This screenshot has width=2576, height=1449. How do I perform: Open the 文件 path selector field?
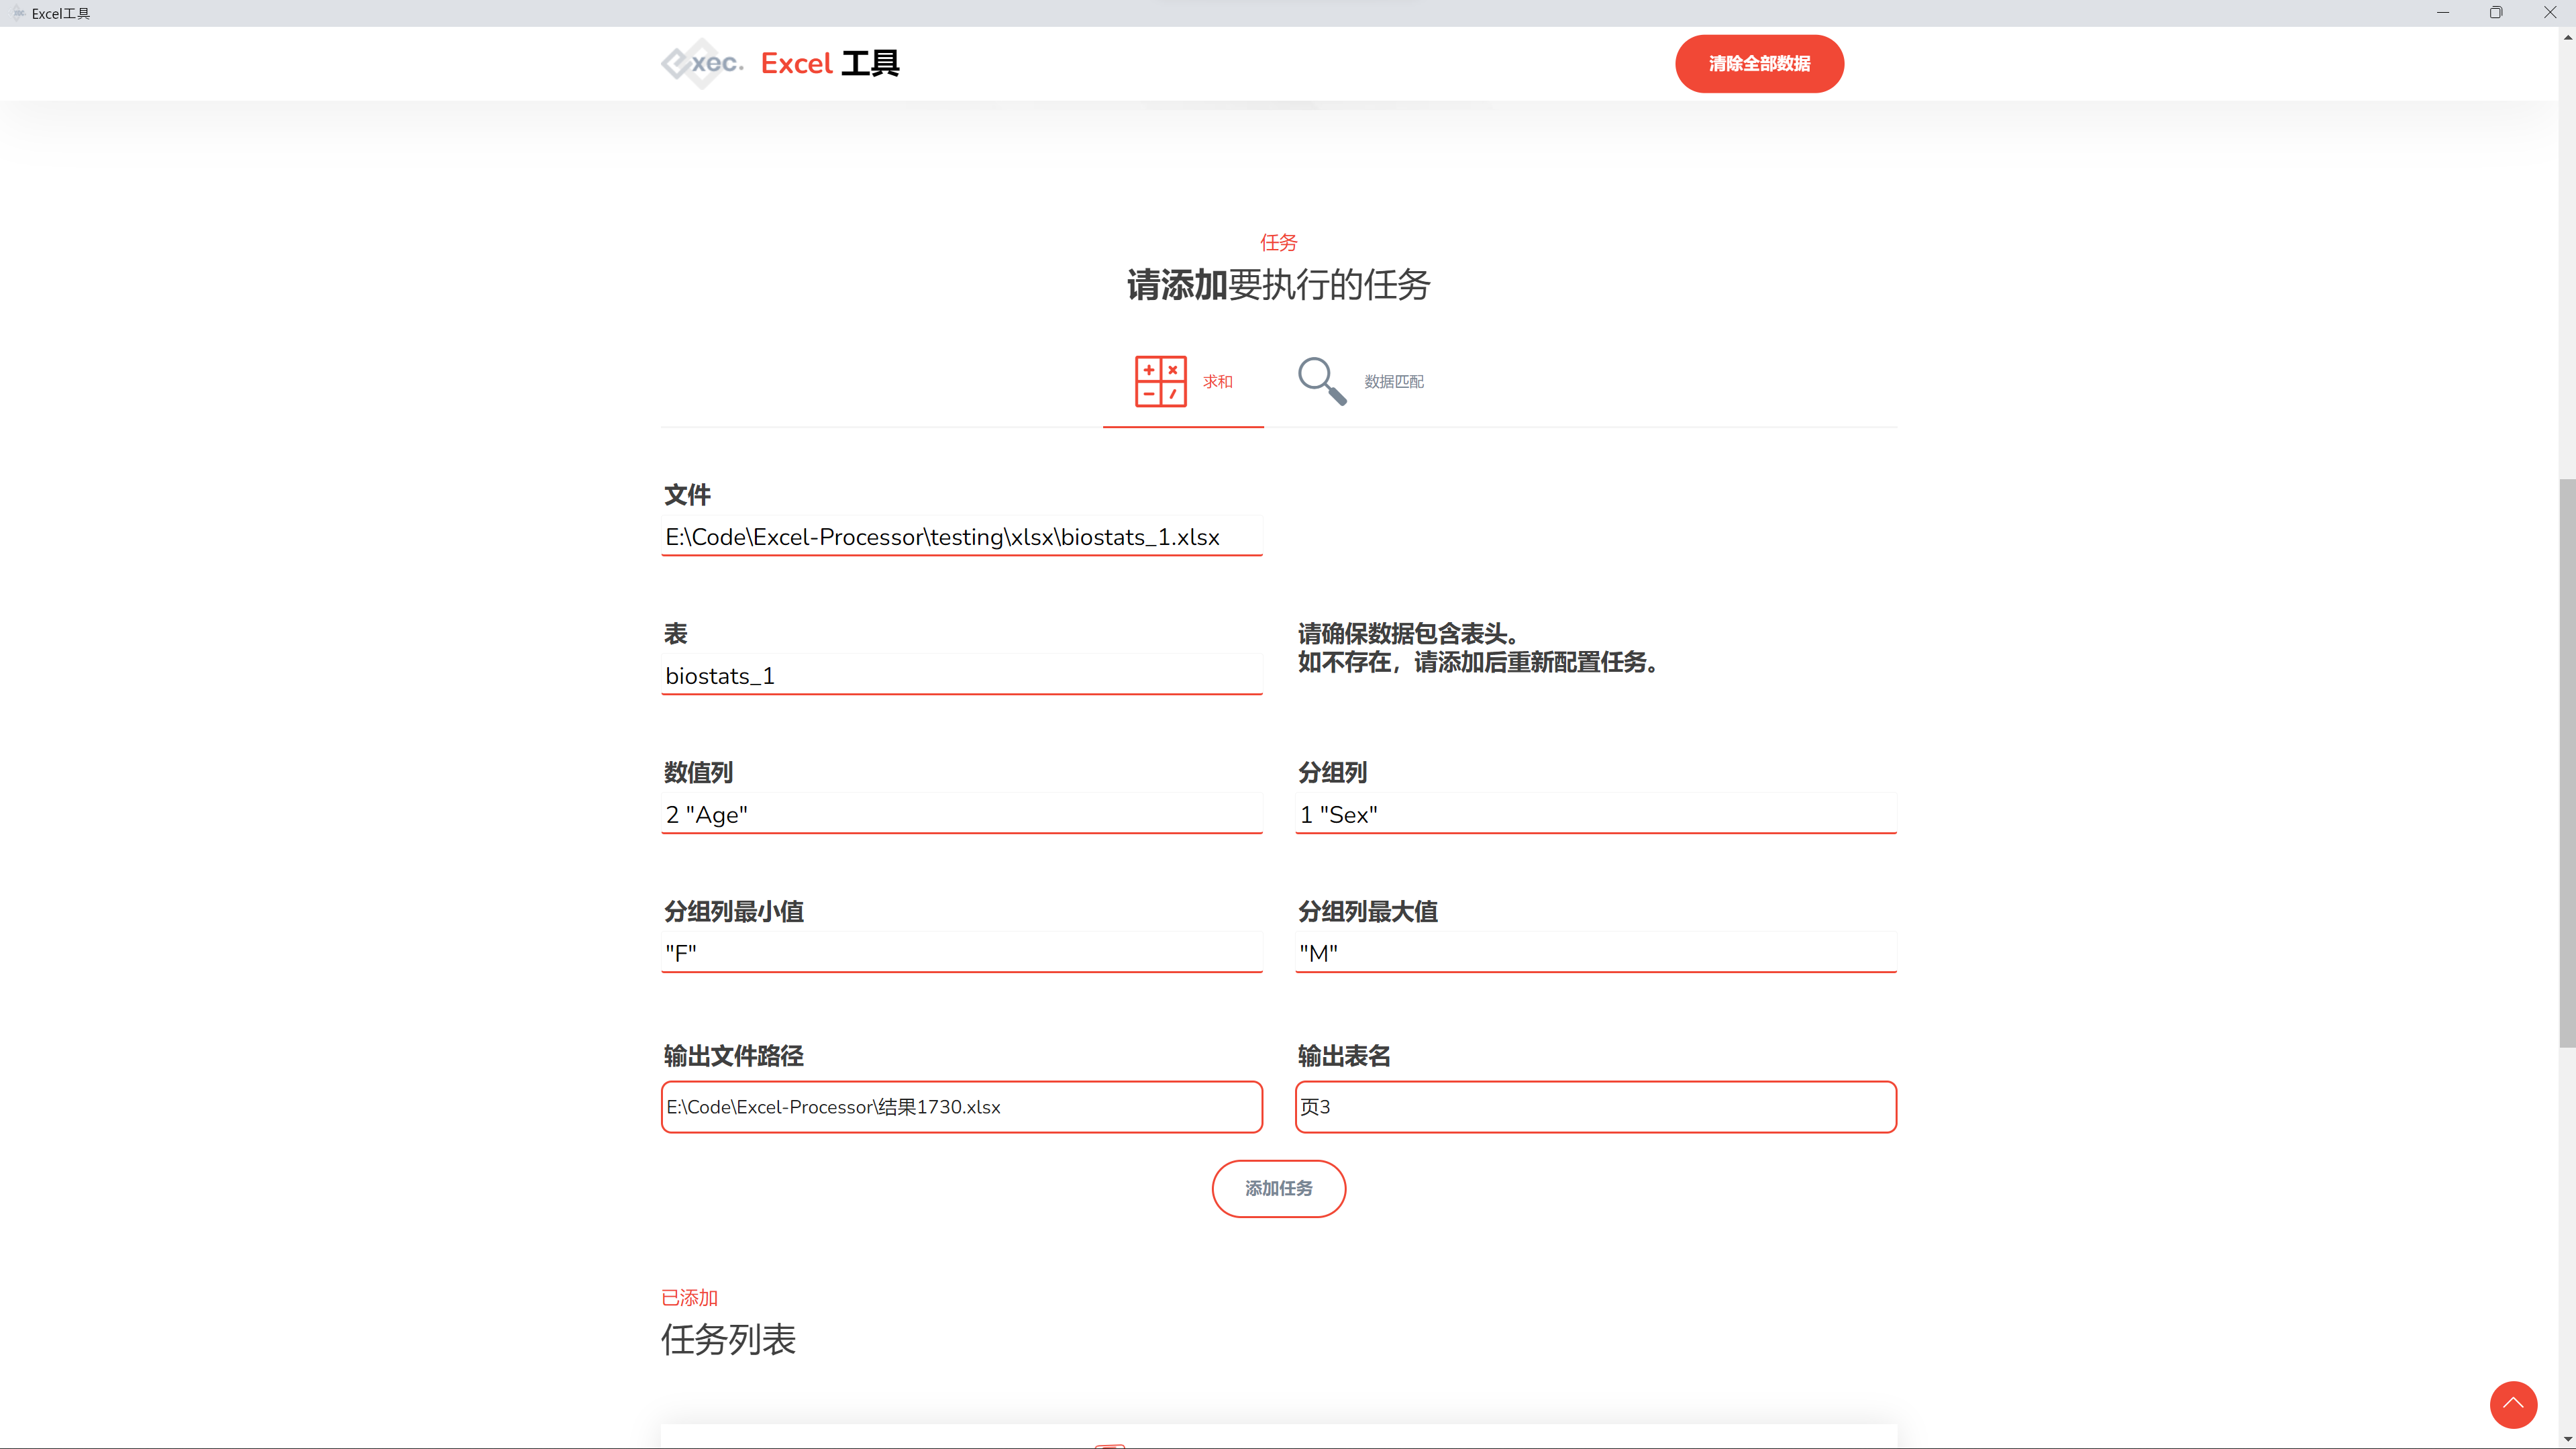(x=961, y=537)
